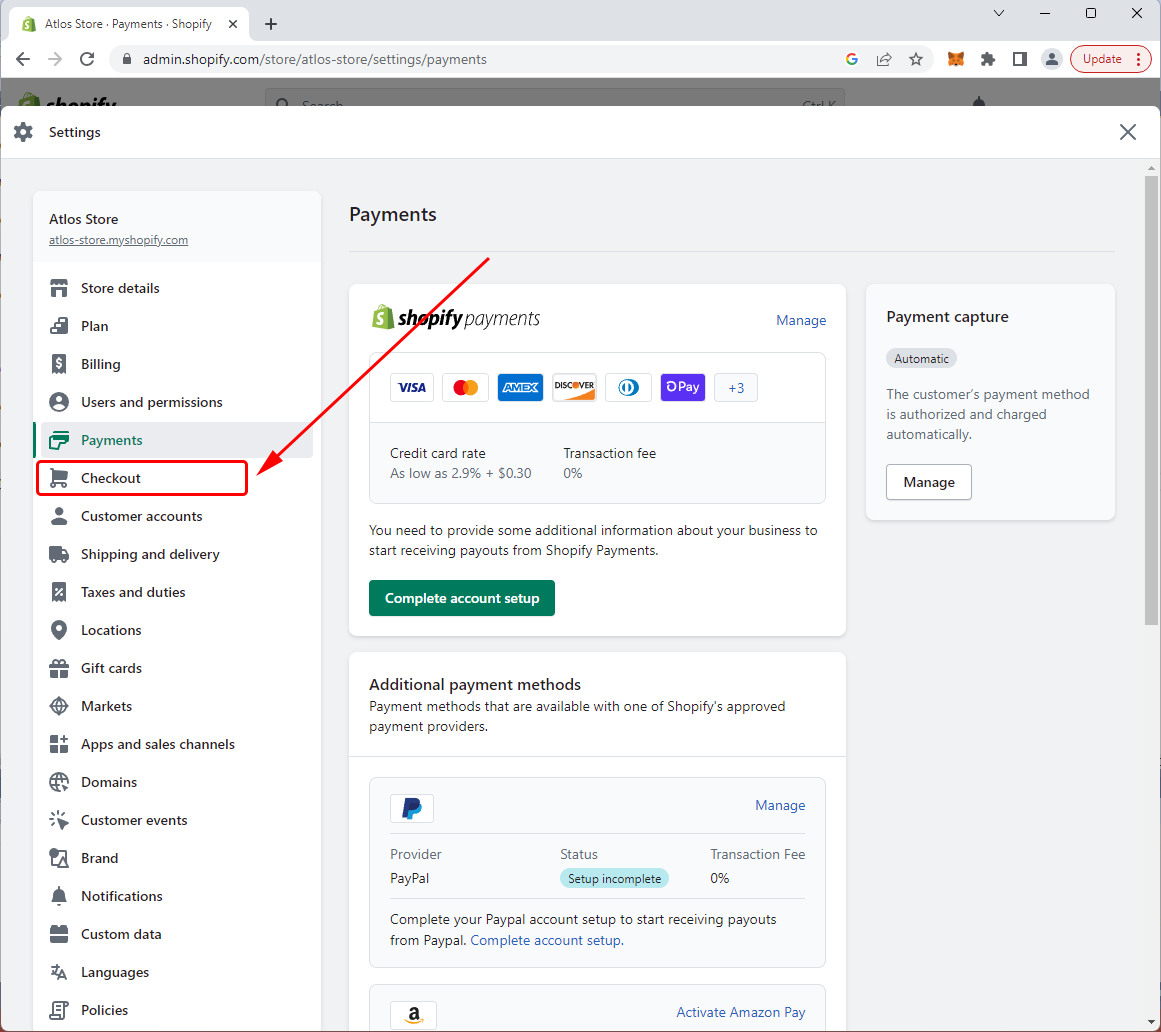The width and height of the screenshot is (1161, 1032).
Task: Click the Checkout cart icon
Action: pyautogui.click(x=58, y=478)
